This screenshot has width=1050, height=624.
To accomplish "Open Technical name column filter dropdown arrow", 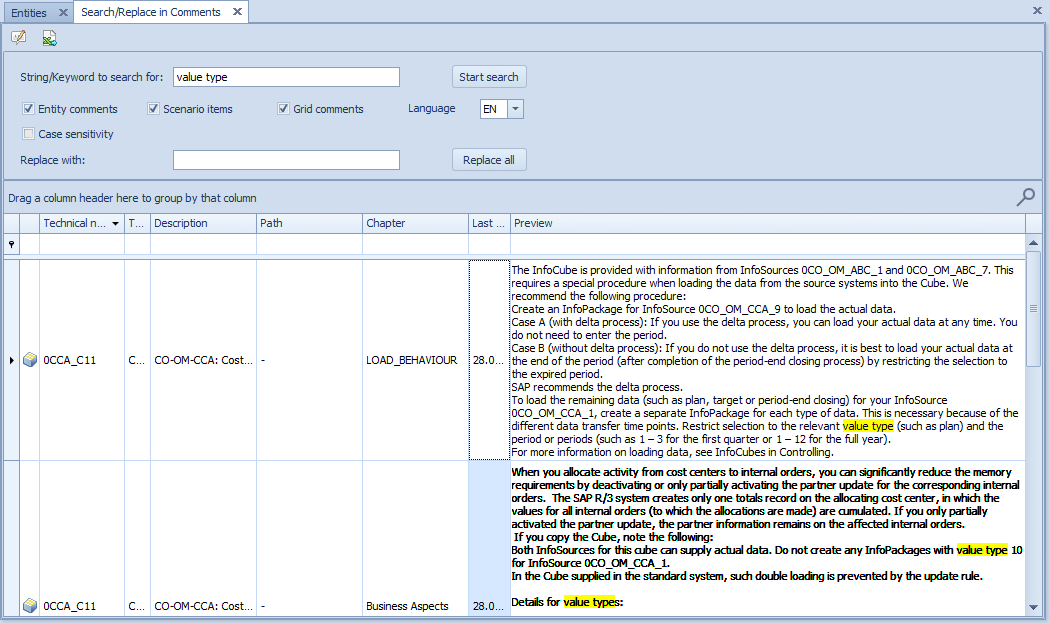I will point(116,224).
